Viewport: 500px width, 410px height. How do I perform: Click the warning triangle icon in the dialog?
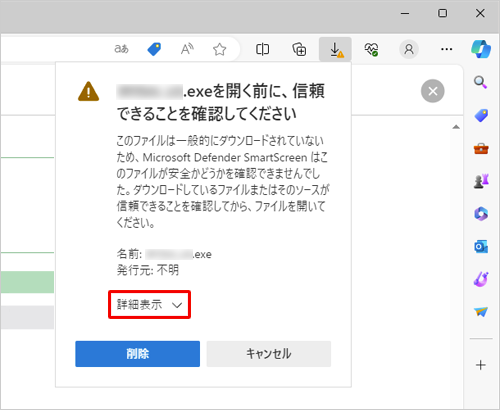[x=88, y=91]
